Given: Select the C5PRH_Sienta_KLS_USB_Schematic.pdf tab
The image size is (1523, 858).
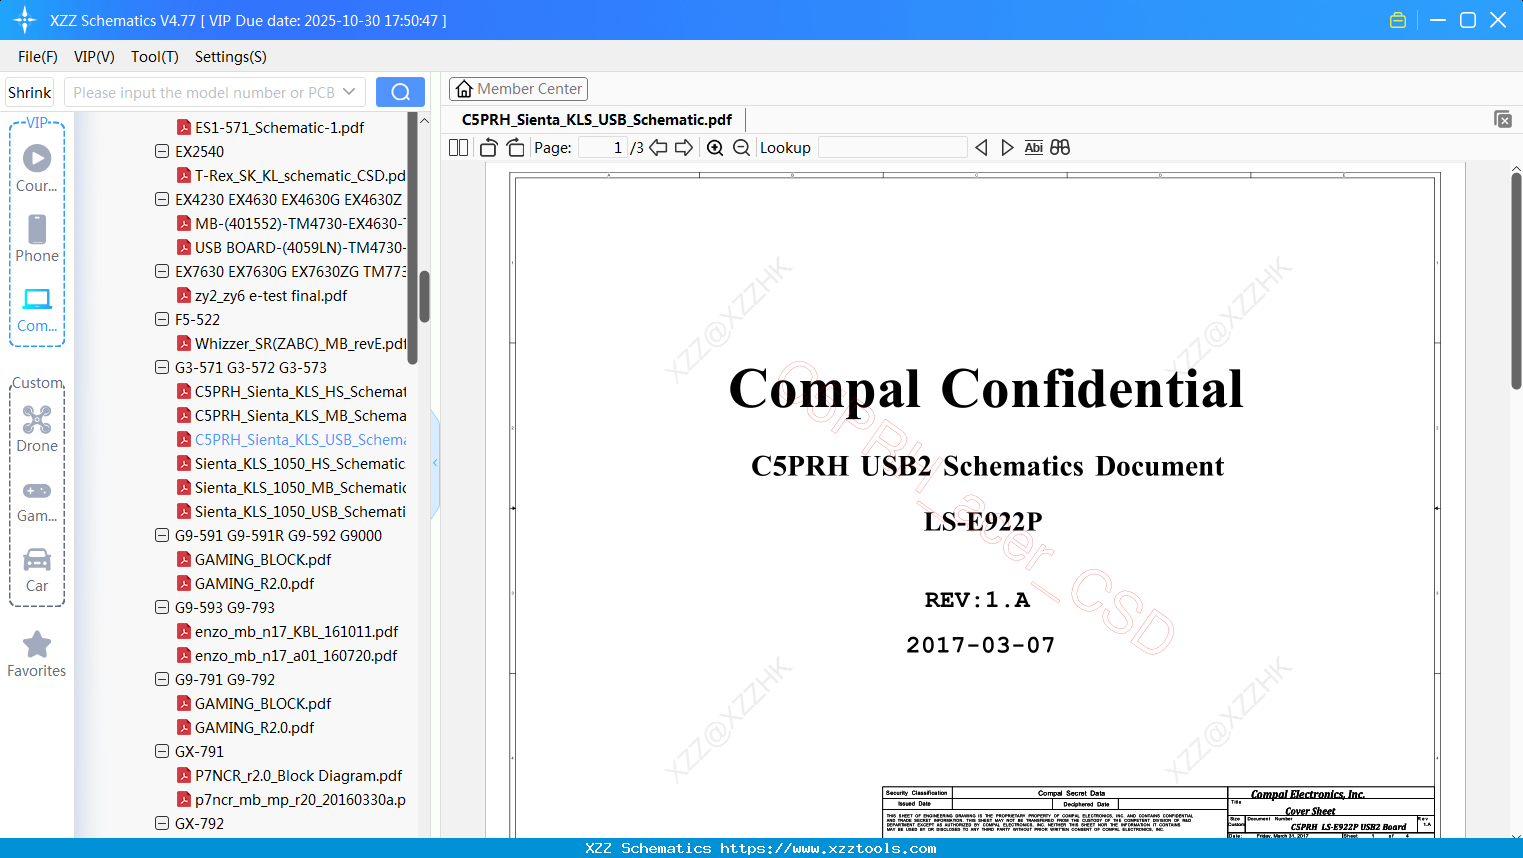Looking at the screenshot, I should tap(597, 120).
